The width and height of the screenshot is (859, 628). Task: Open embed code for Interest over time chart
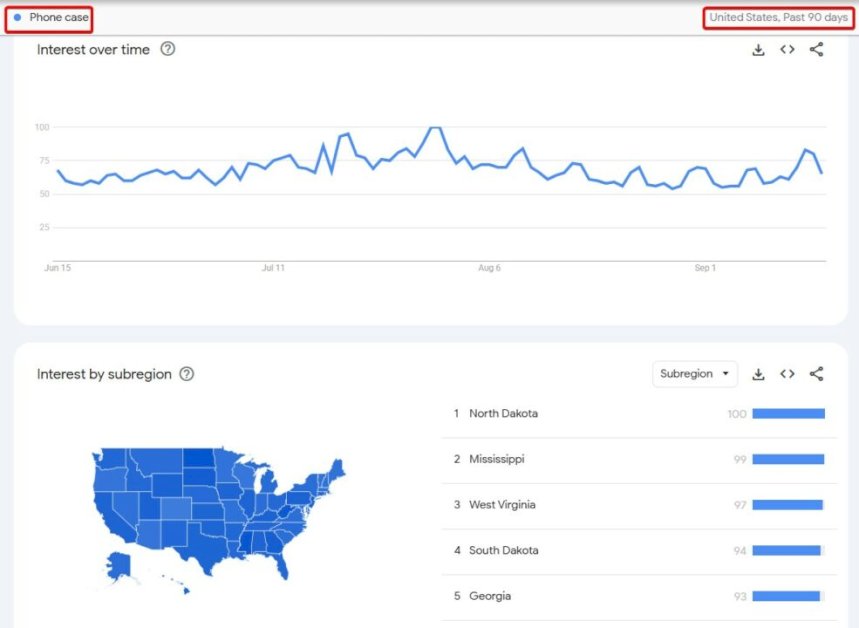tap(787, 49)
